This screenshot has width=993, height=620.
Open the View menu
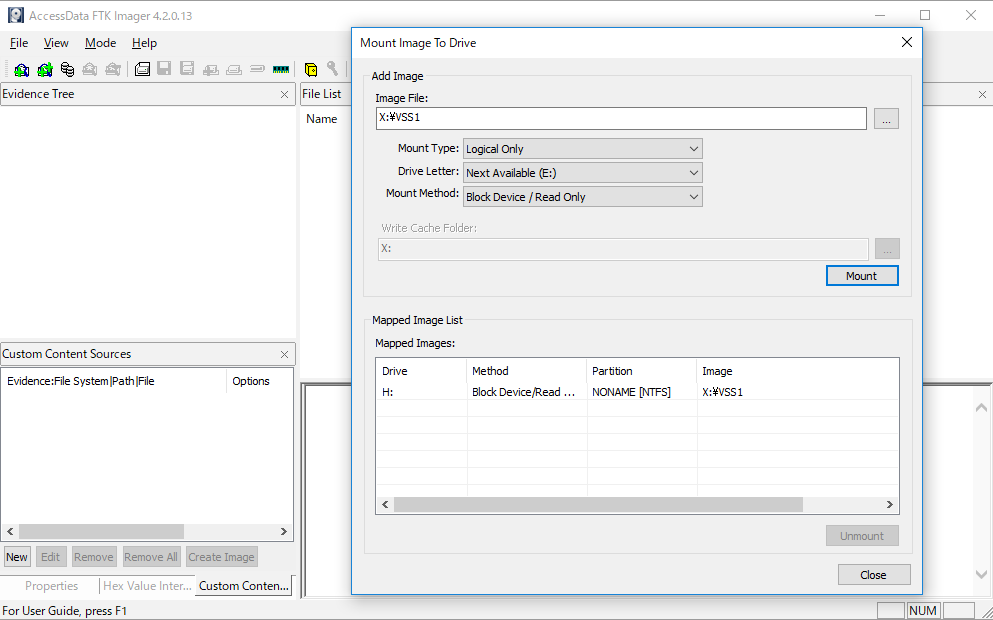coord(56,43)
